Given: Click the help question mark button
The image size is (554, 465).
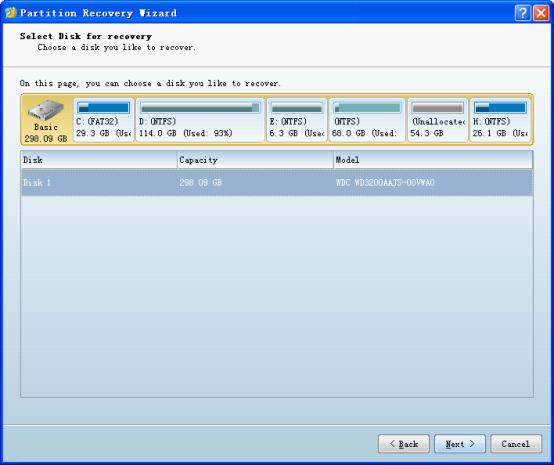Looking at the screenshot, I should [523, 13].
